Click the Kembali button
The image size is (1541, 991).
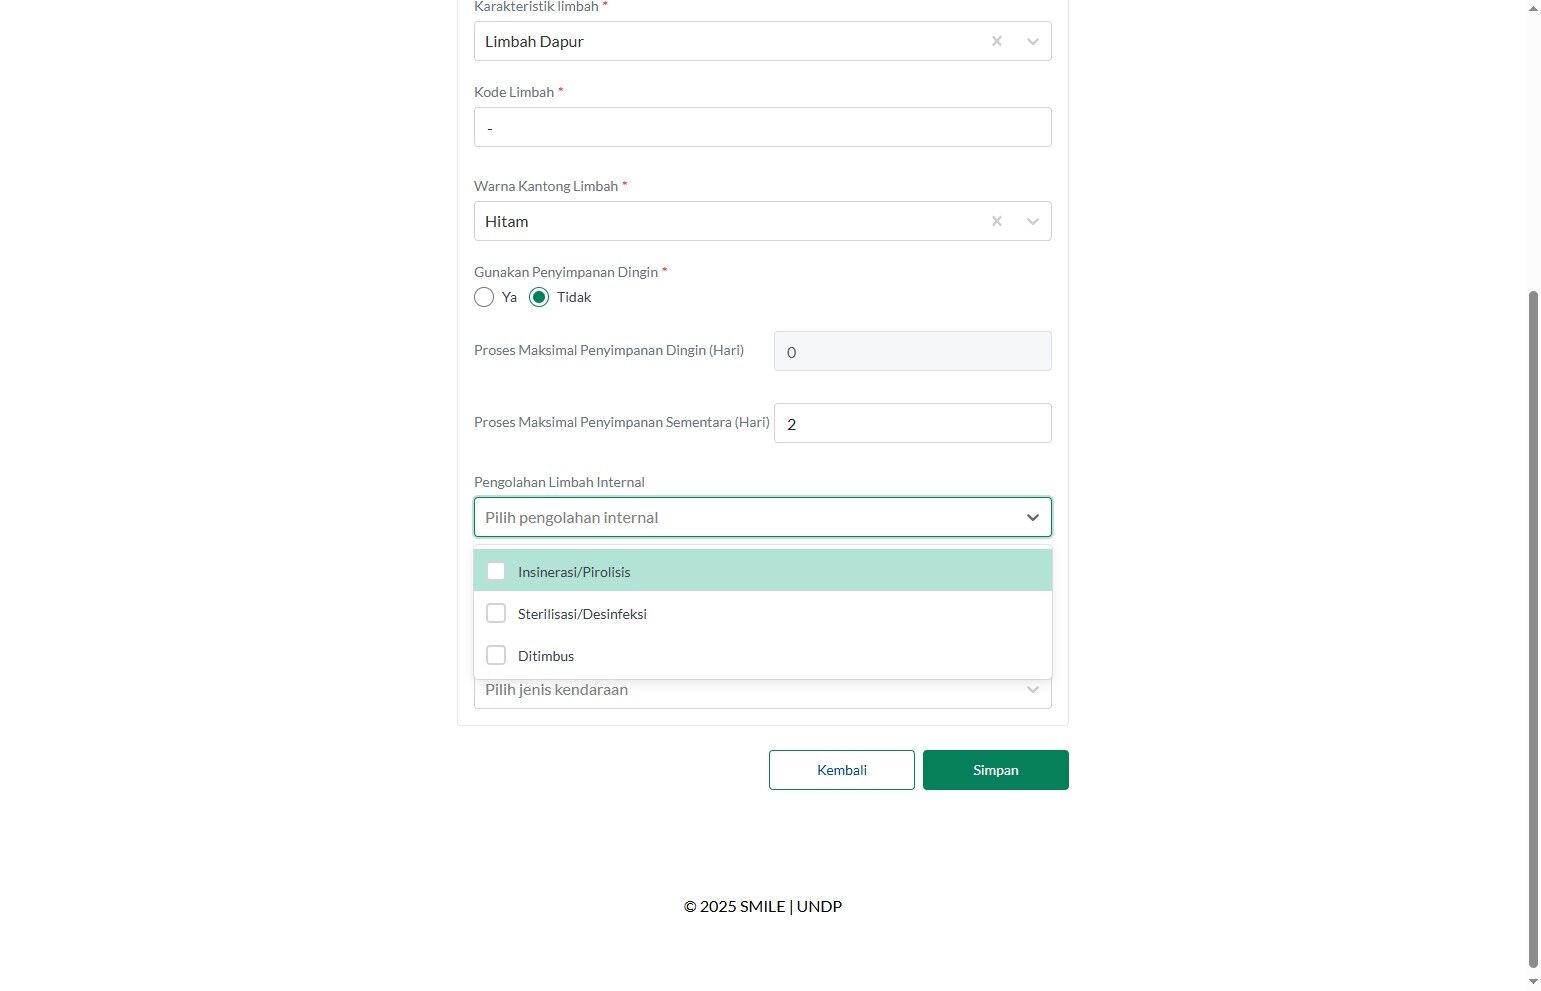(841, 770)
